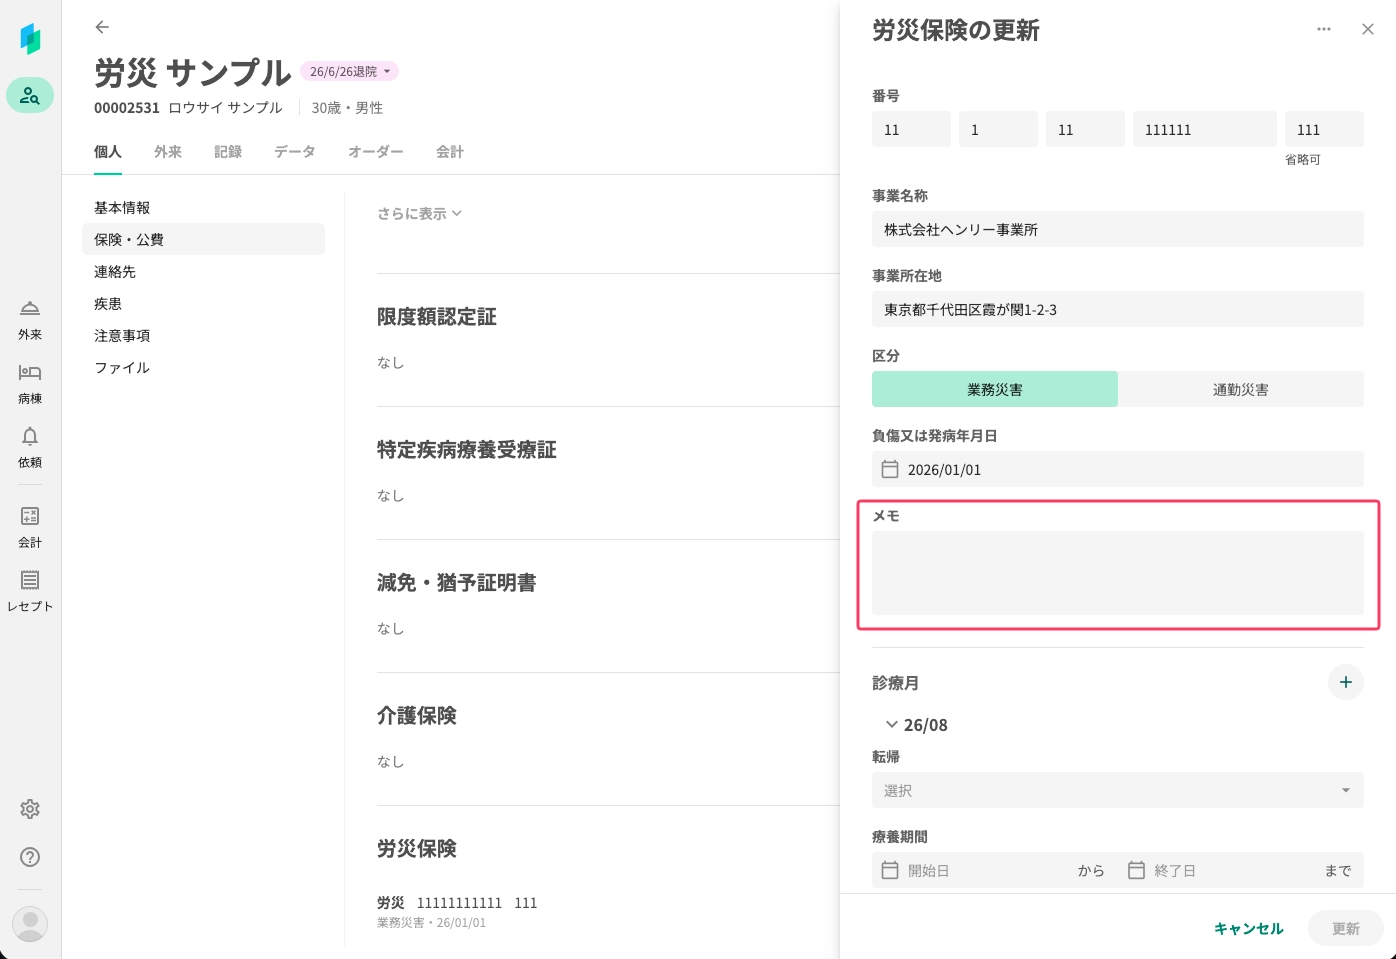Click the user avatar at sidebar bottom

tap(30, 924)
